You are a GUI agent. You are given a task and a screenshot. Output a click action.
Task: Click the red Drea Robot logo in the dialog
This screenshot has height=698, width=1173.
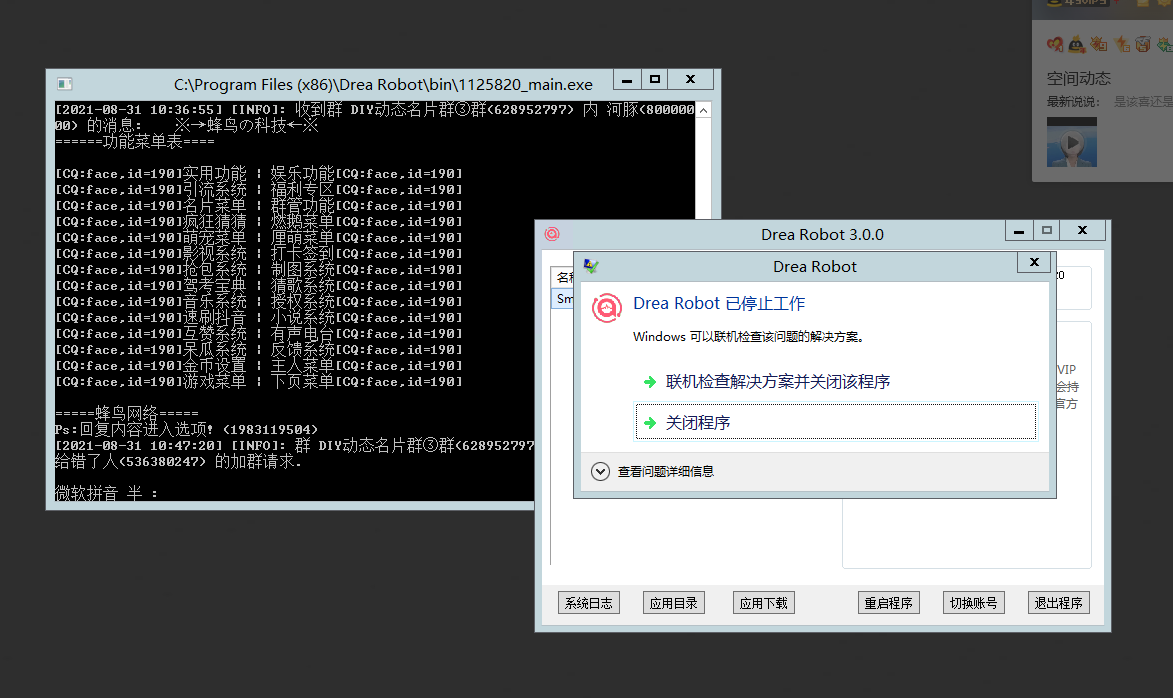pyautogui.click(x=607, y=307)
